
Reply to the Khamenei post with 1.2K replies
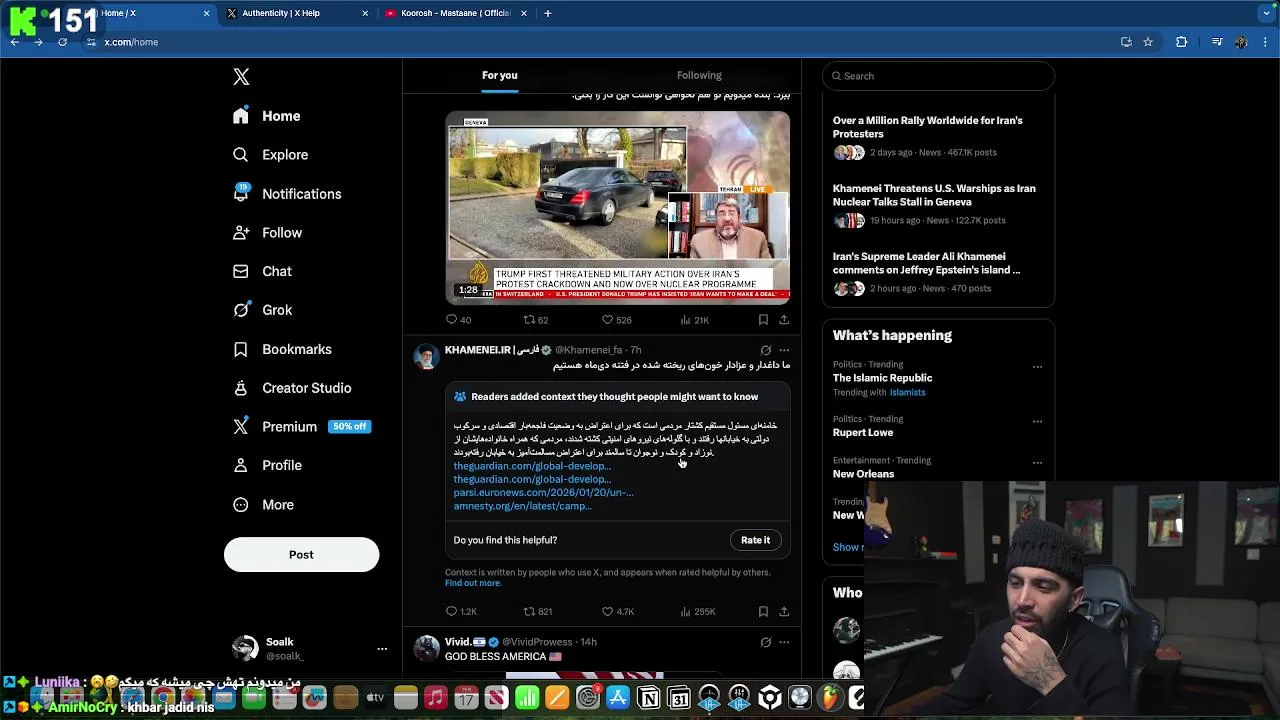click(x=461, y=611)
